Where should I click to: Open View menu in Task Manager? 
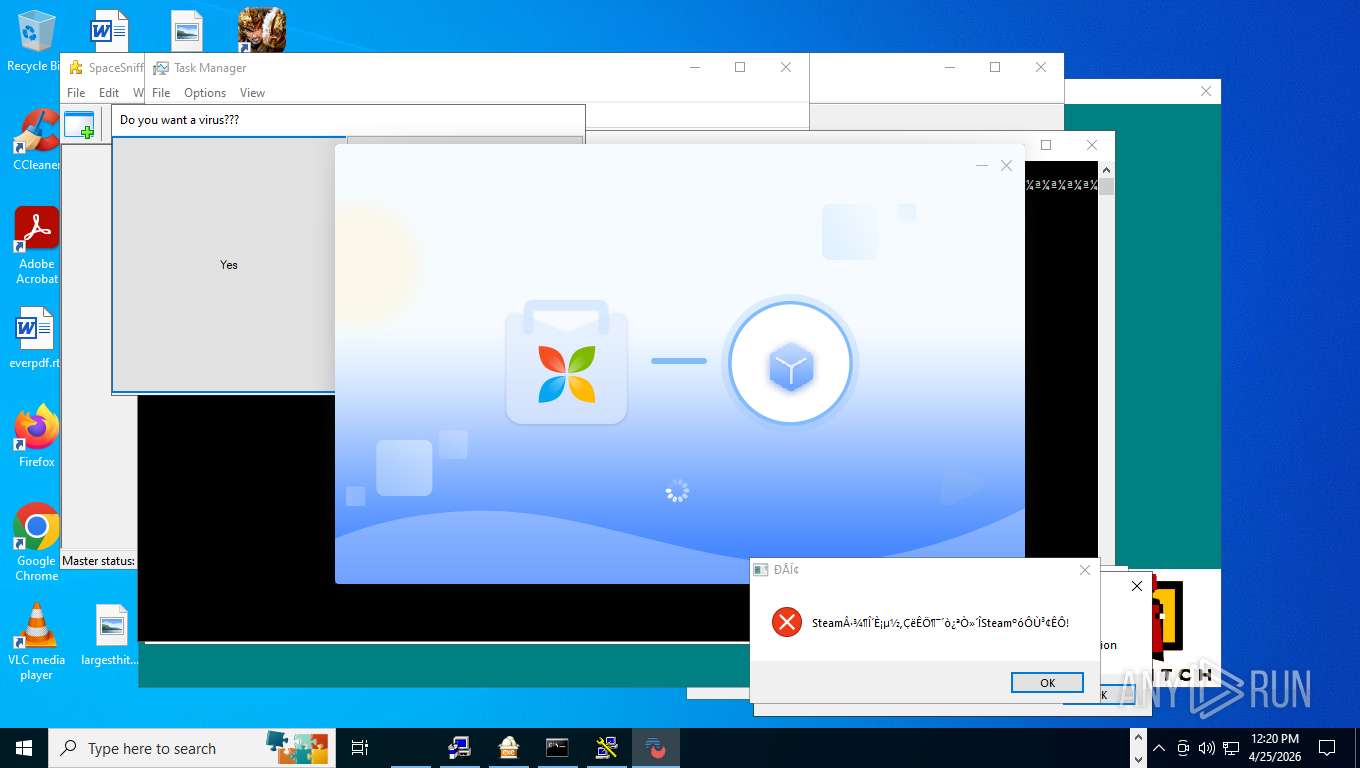tap(252, 93)
